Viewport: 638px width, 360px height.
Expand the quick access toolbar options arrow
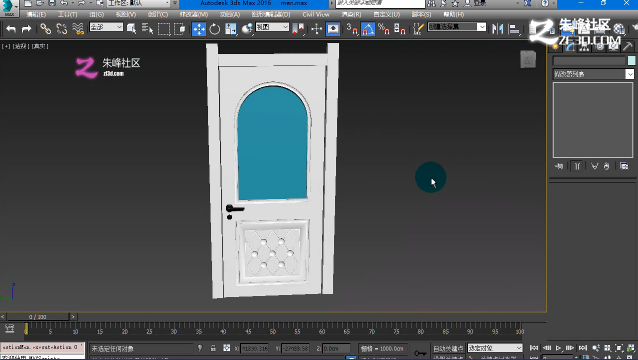175,4
